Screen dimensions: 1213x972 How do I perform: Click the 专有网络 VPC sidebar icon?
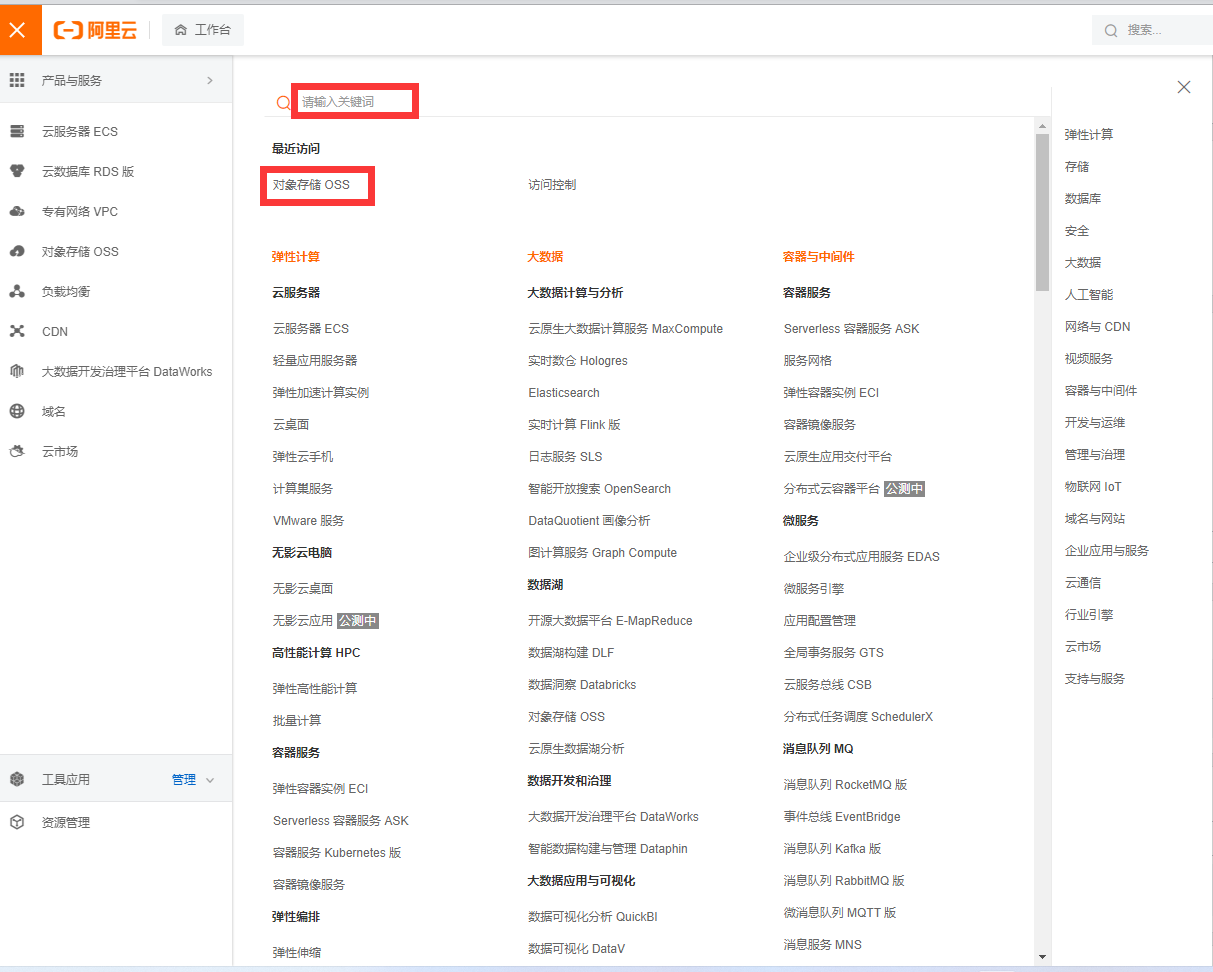pos(17,211)
